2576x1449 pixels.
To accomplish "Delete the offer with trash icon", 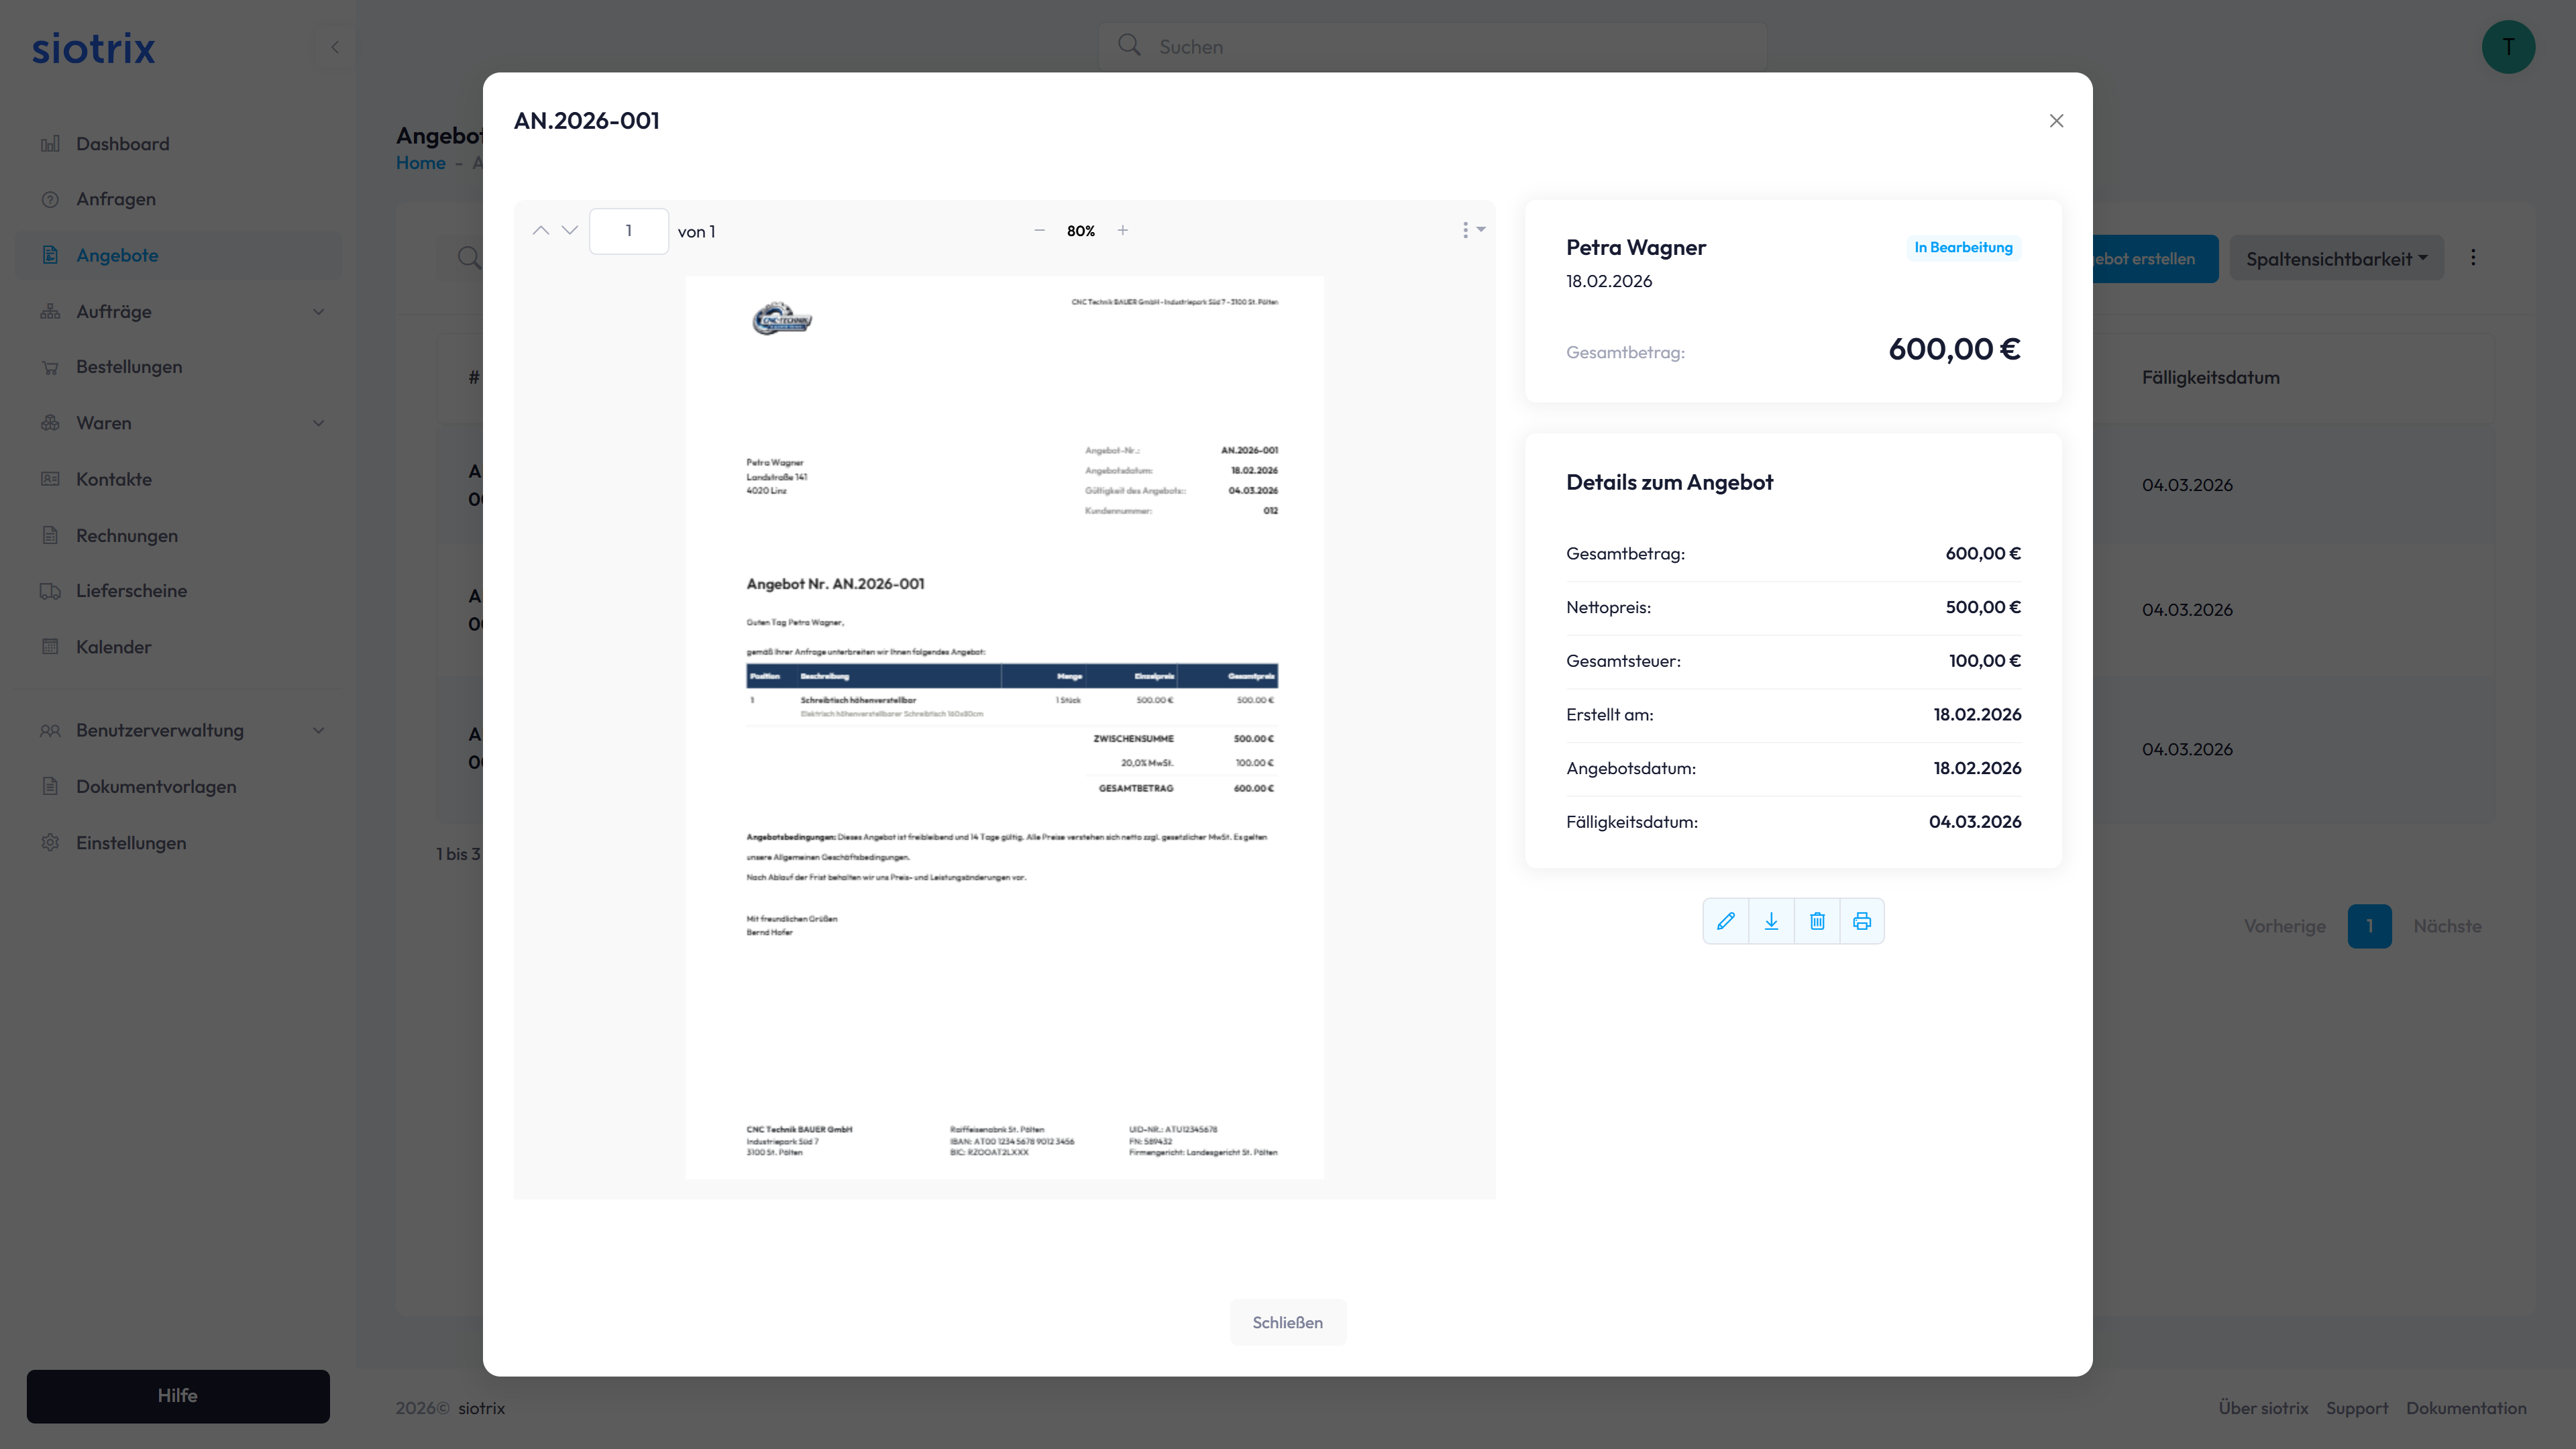I will [x=1817, y=921].
